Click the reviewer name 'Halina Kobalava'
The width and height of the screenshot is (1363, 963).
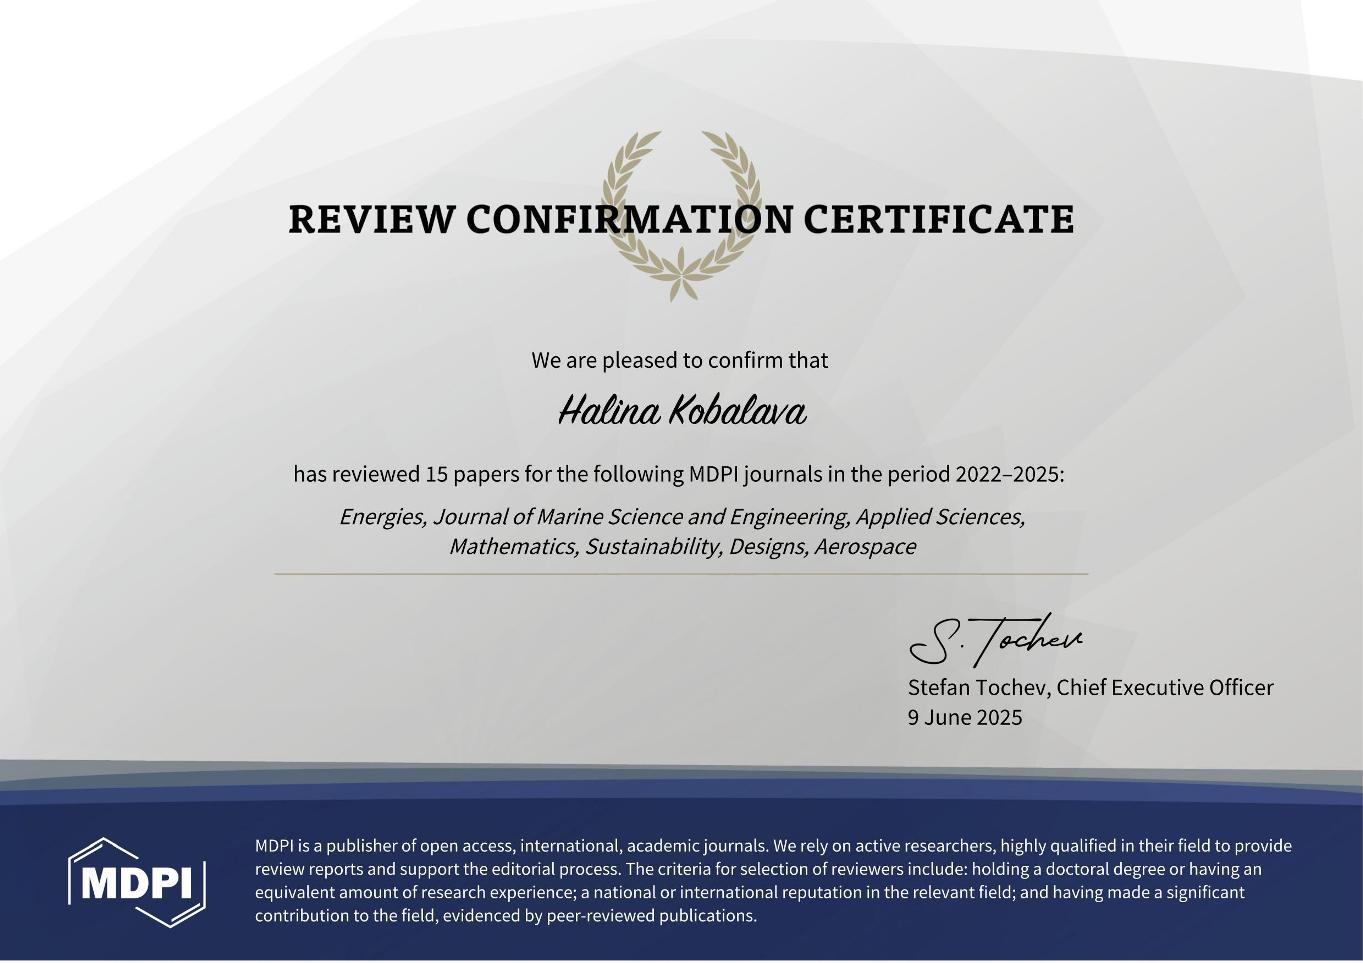682,411
